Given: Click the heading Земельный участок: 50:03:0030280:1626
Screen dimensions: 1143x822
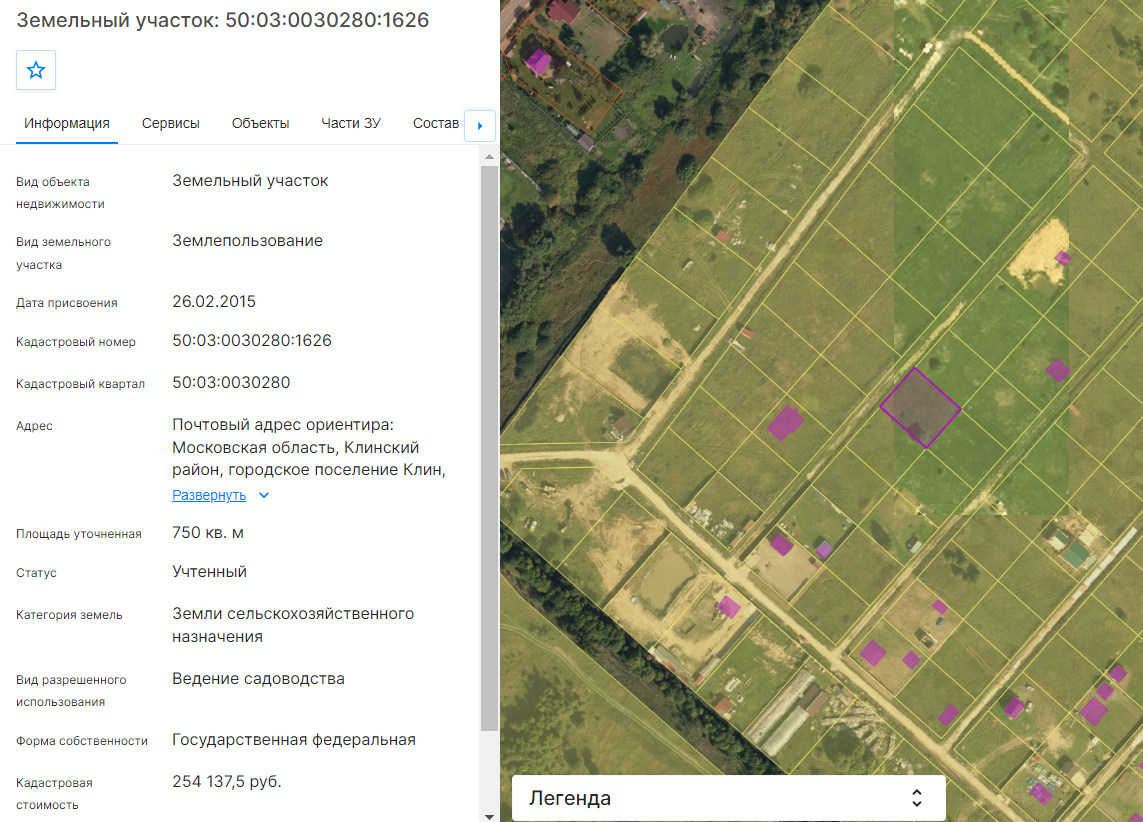Looking at the screenshot, I should pos(222,20).
